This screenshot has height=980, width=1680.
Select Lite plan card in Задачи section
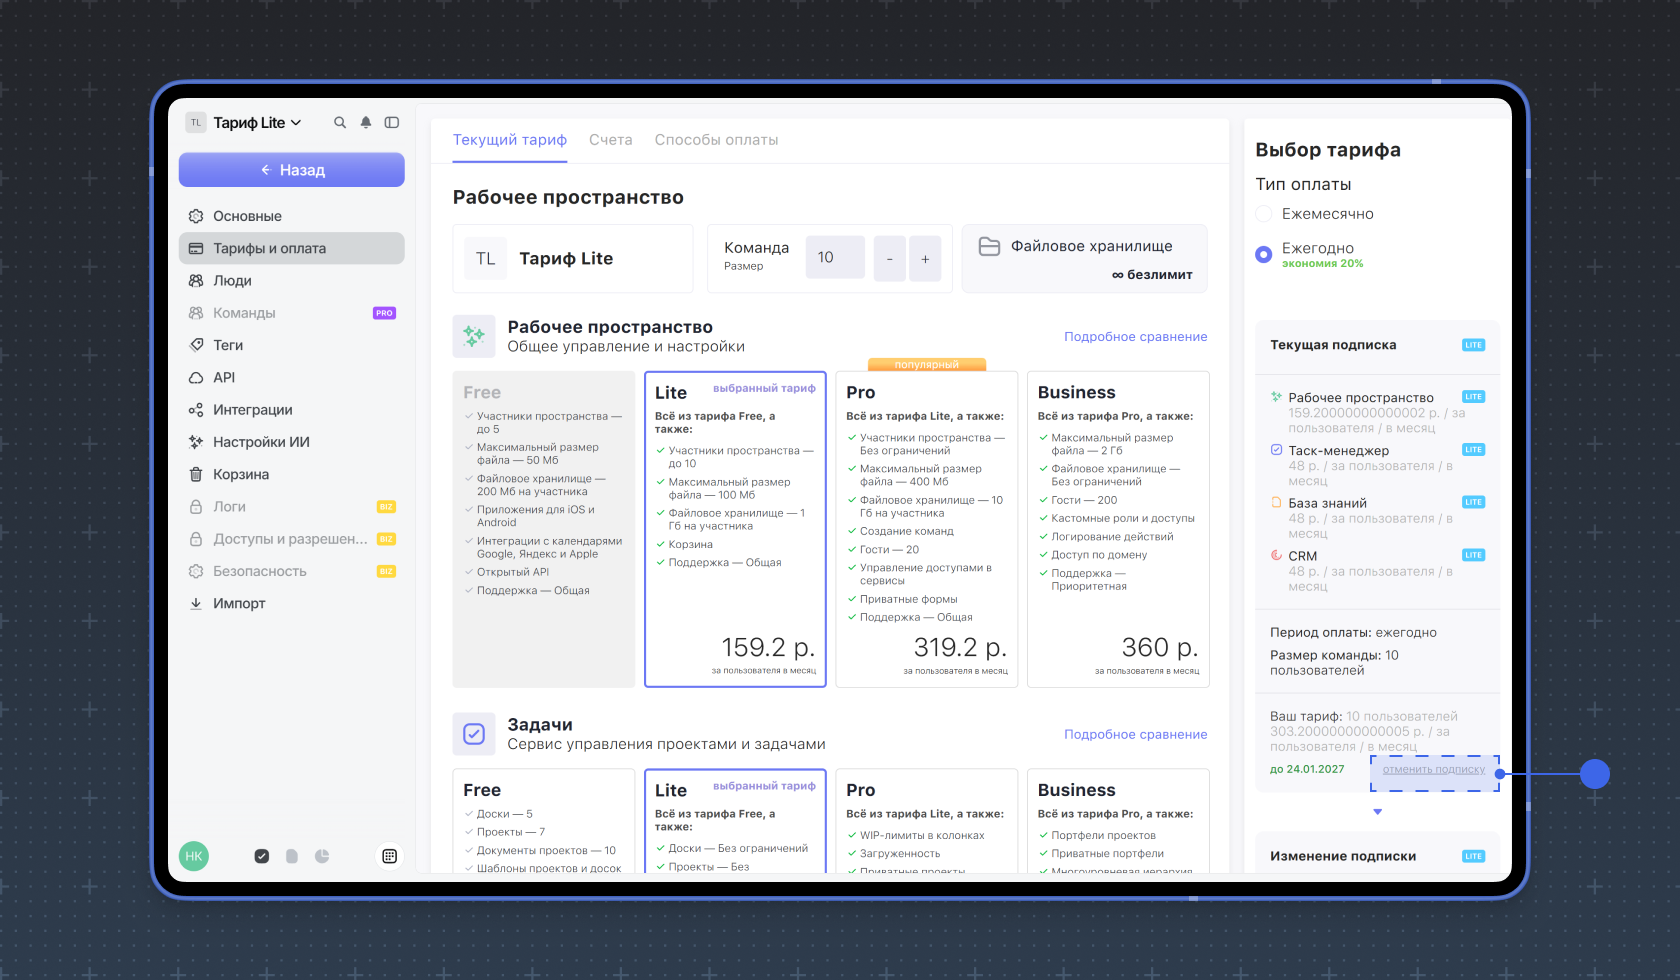coord(736,821)
